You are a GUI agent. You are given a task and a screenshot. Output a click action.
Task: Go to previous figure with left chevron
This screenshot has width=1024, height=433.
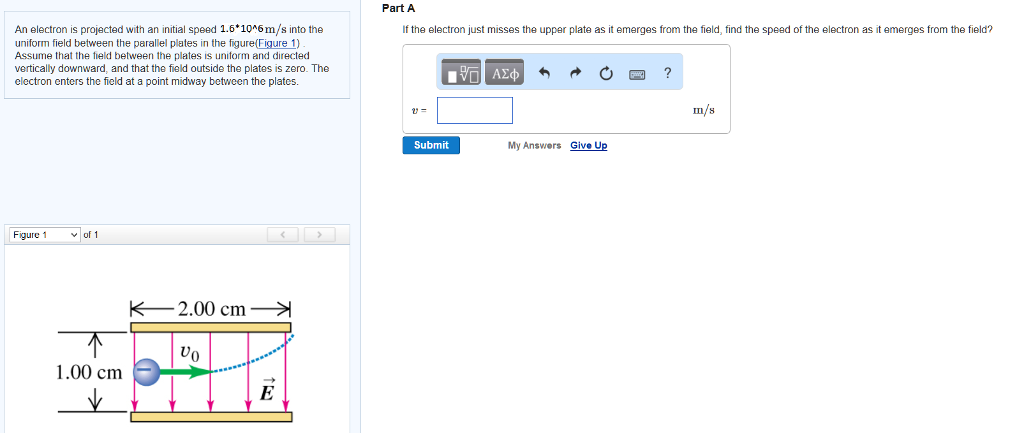pos(283,235)
